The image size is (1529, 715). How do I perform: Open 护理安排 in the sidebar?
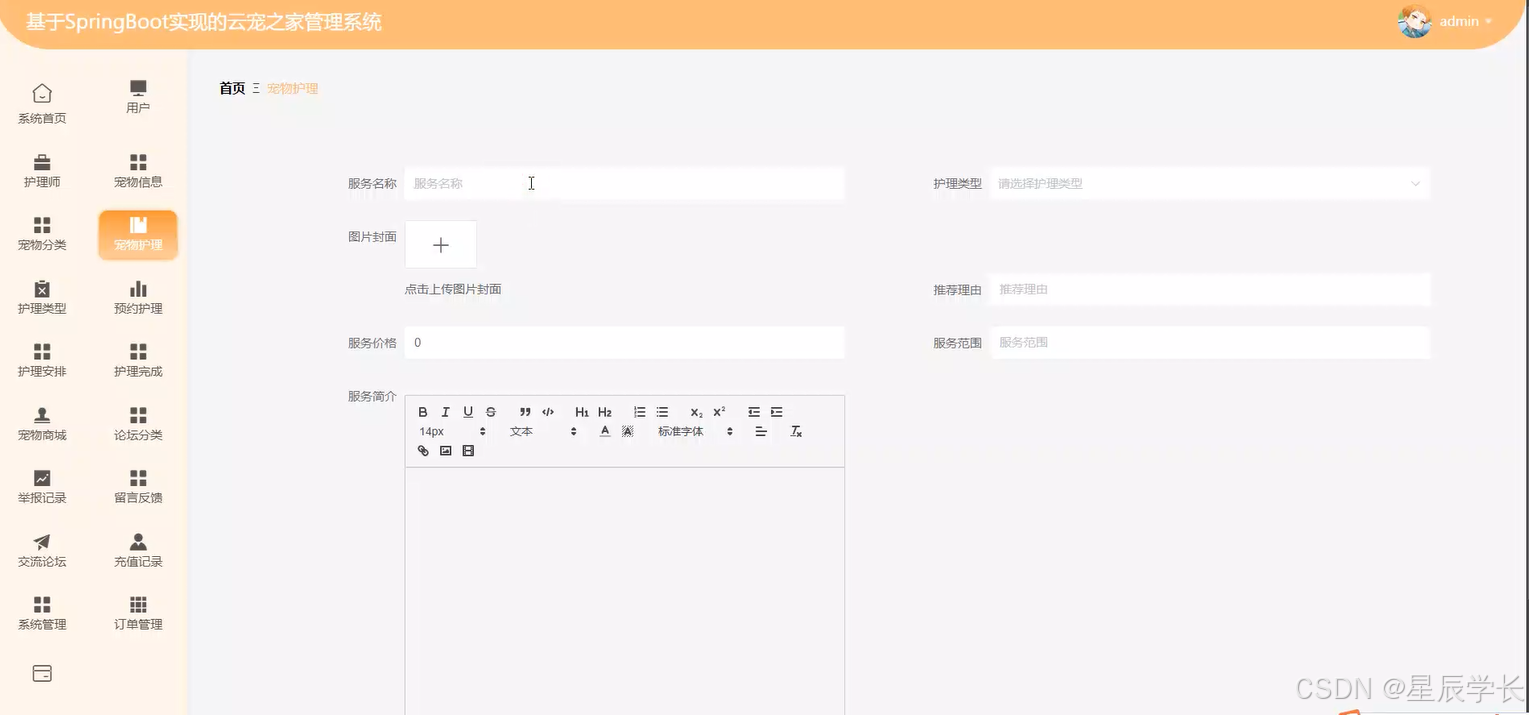pyautogui.click(x=42, y=361)
